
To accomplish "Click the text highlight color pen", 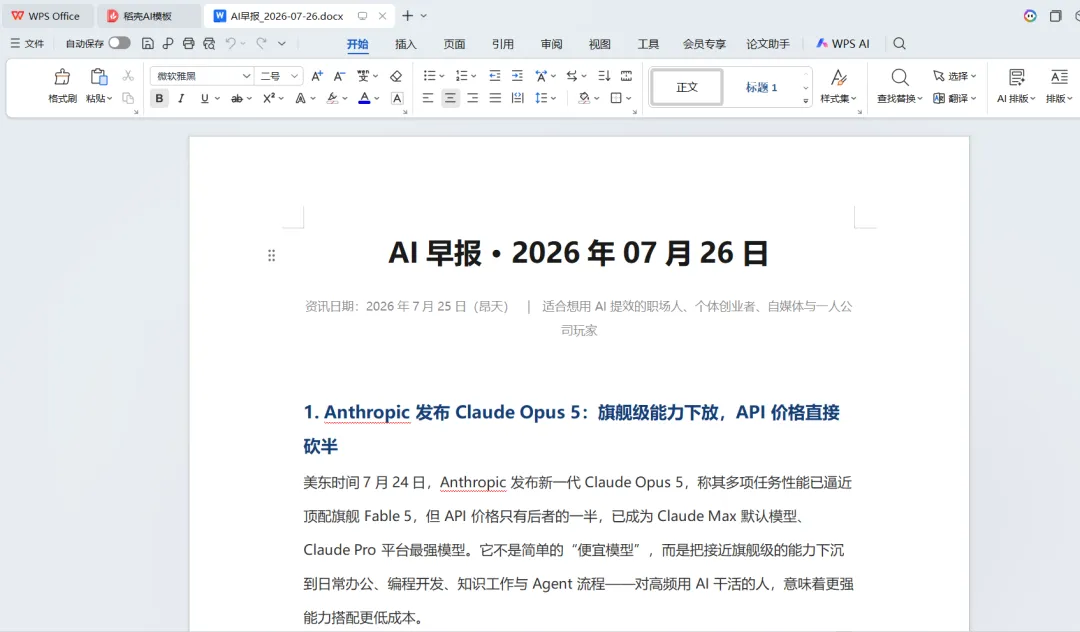I will click(333, 98).
